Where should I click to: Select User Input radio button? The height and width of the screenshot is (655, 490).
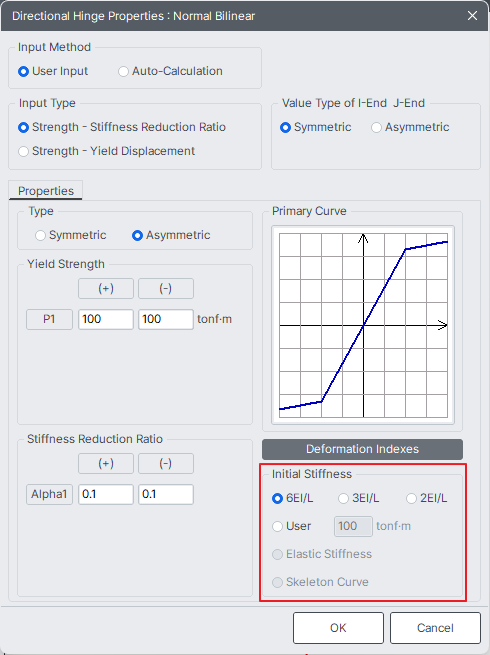pyautogui.click(x=53, y=71)
